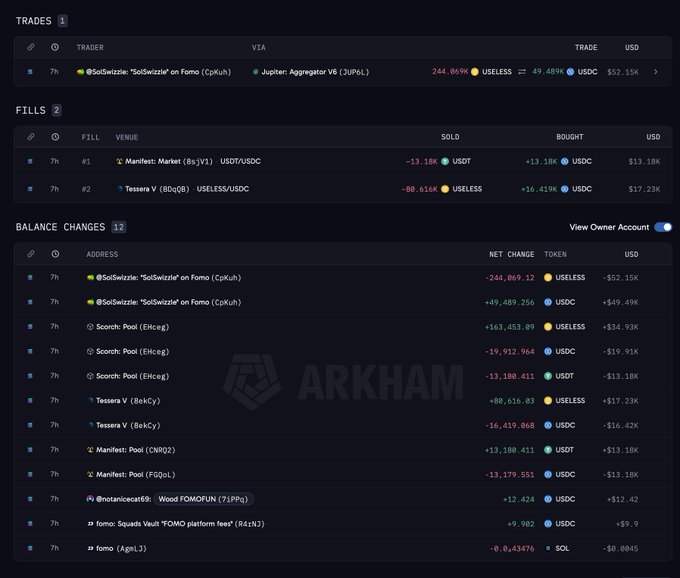Image resolution: width=680 pixels, height=578 pixels.
Task: Click the -244,069.12 net change value
Action: coord(510,278)
